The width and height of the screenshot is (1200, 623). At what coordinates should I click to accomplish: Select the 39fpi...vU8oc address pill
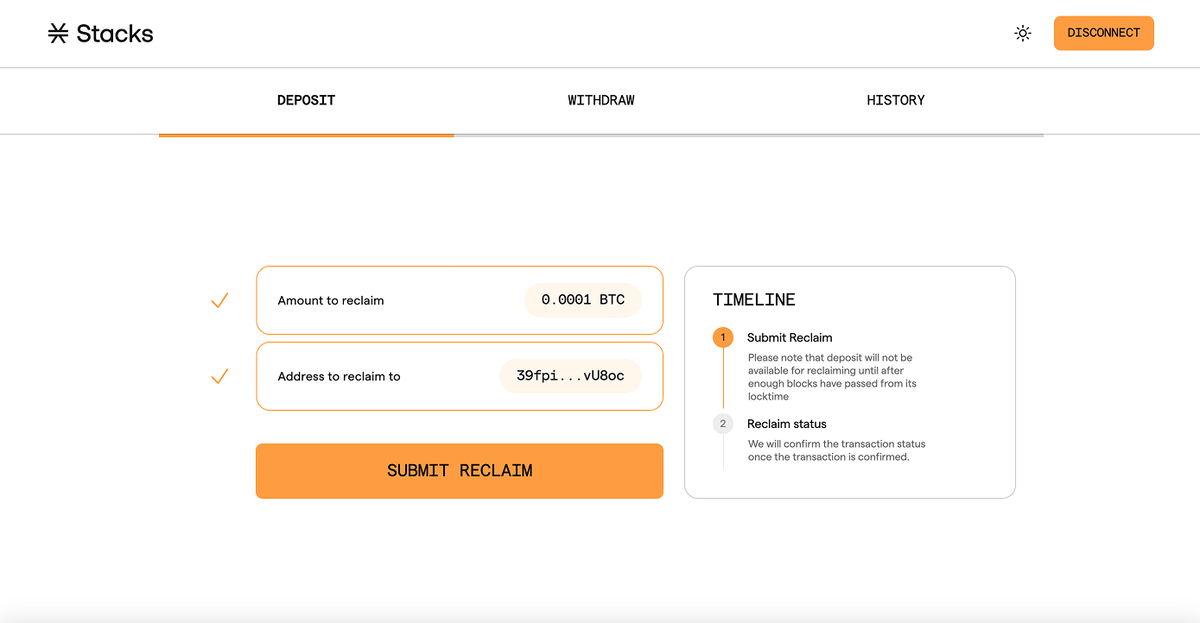click(x=570, y=376)
